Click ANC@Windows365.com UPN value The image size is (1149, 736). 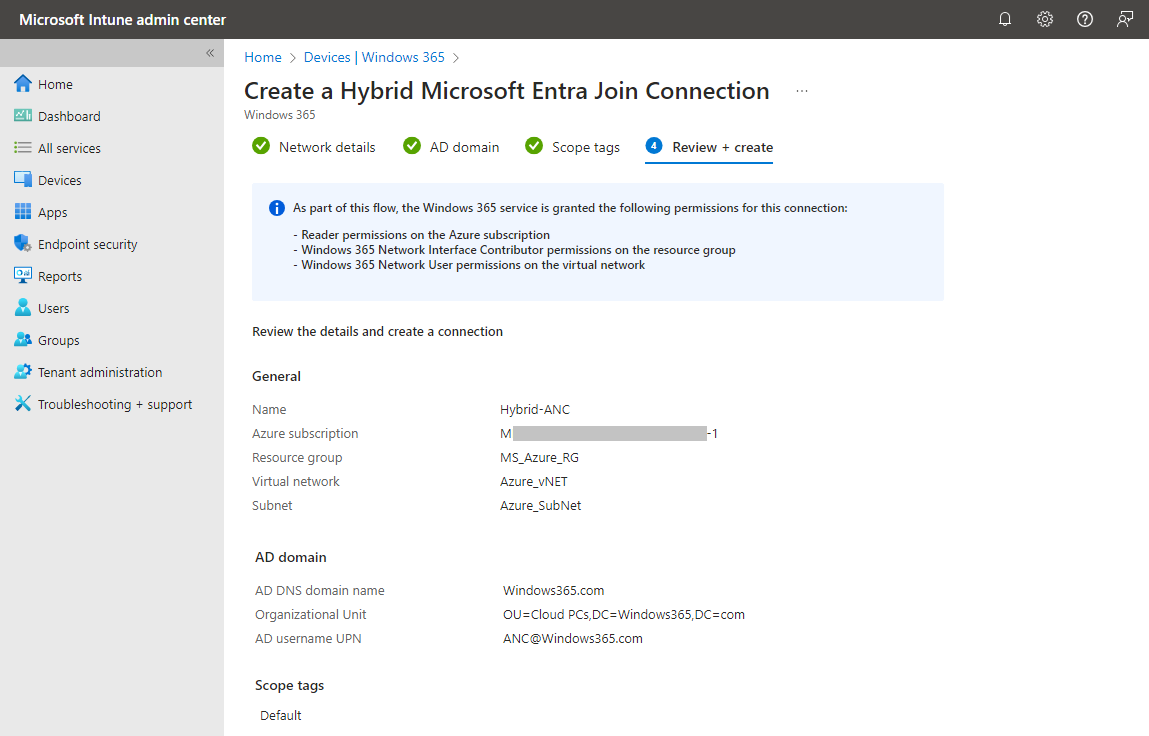(x=572, y=639)
